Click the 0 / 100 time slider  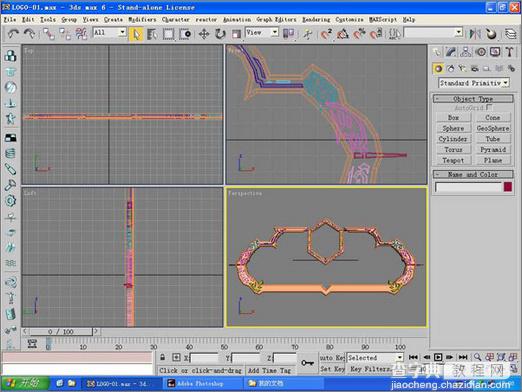[x=61, y=332]
